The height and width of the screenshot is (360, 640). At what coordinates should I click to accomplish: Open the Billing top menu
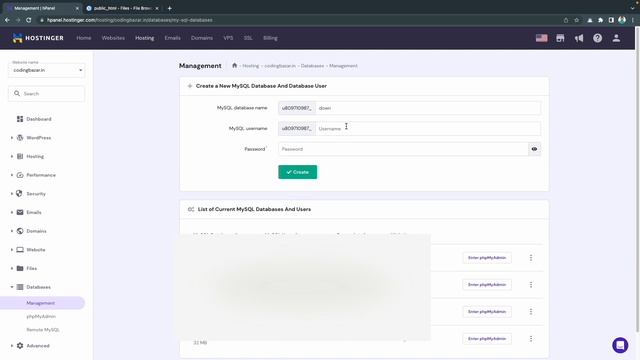[x=270, y=38]
